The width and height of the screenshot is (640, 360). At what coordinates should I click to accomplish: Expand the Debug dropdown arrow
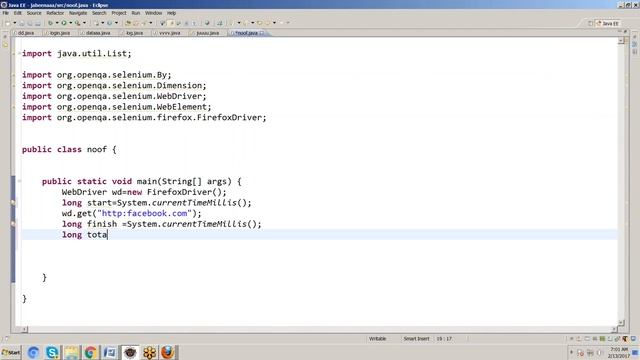57,23
